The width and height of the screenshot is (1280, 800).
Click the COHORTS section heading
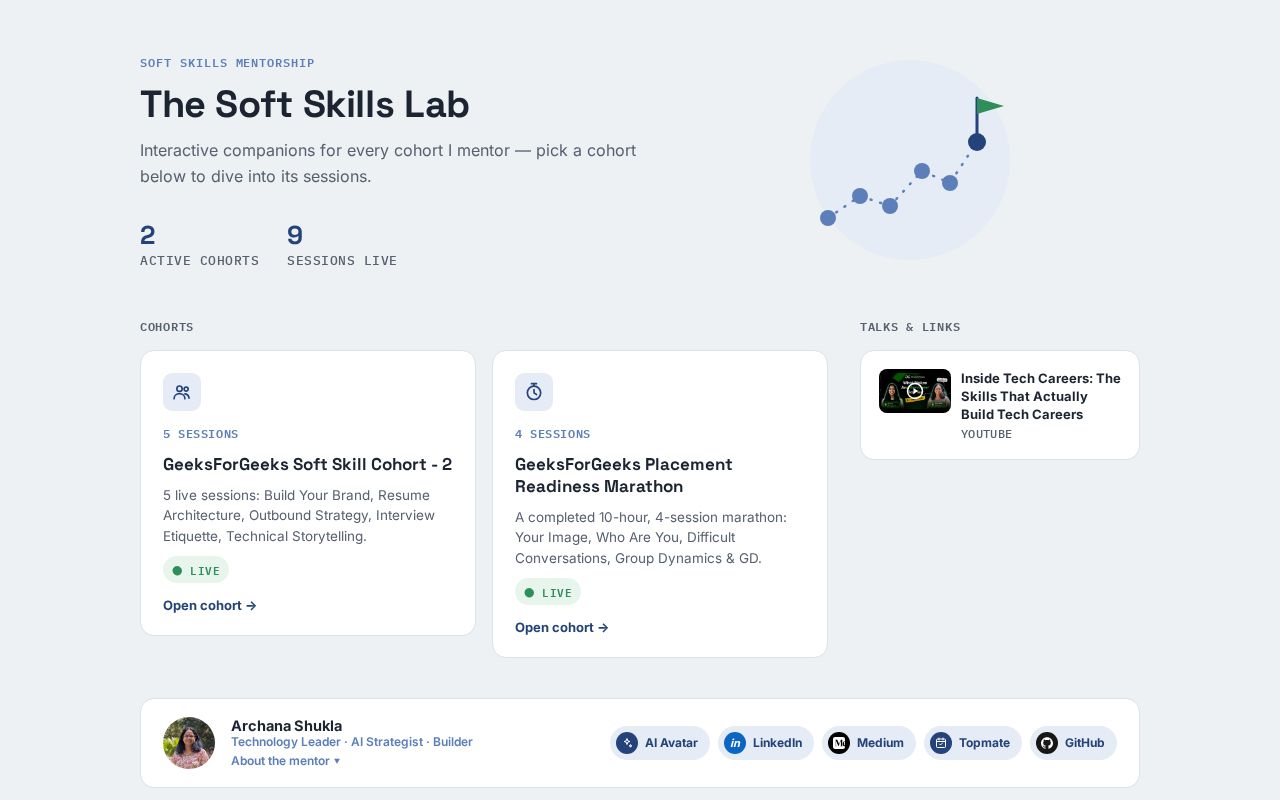(167, 327)
